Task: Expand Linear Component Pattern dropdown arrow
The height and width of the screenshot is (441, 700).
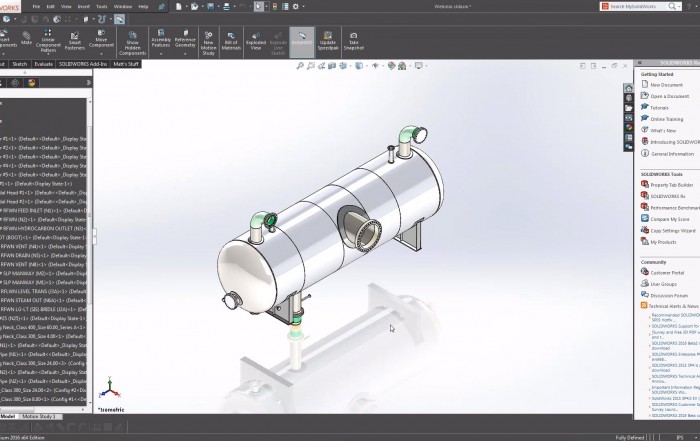Action: coord(49,52)
